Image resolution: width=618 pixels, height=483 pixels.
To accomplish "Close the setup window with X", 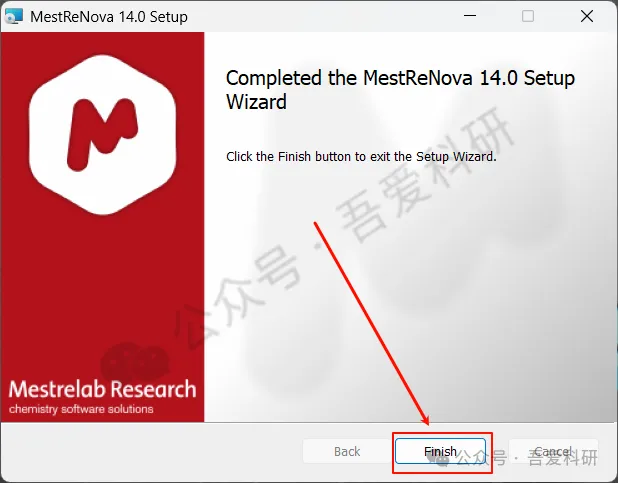I will [x=587, y=16].
